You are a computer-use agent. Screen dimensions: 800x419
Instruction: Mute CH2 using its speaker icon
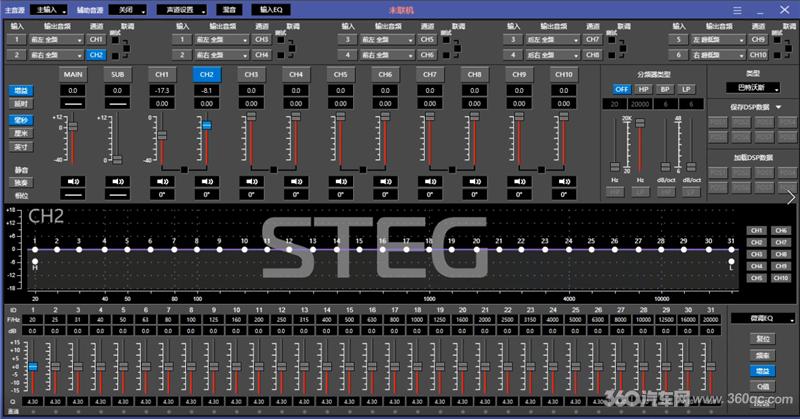point(207,181)
